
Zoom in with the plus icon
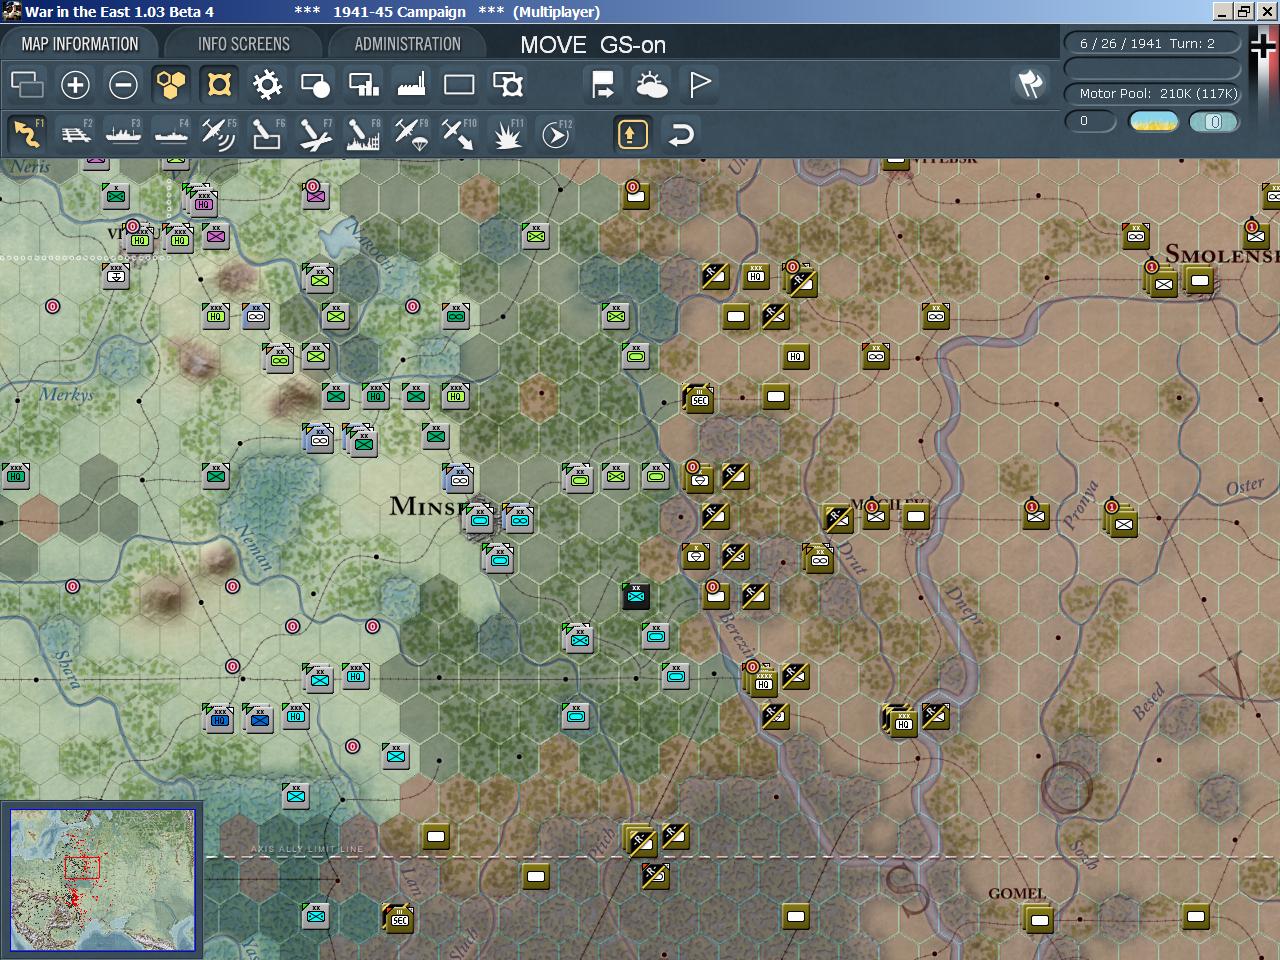(75, 85)
